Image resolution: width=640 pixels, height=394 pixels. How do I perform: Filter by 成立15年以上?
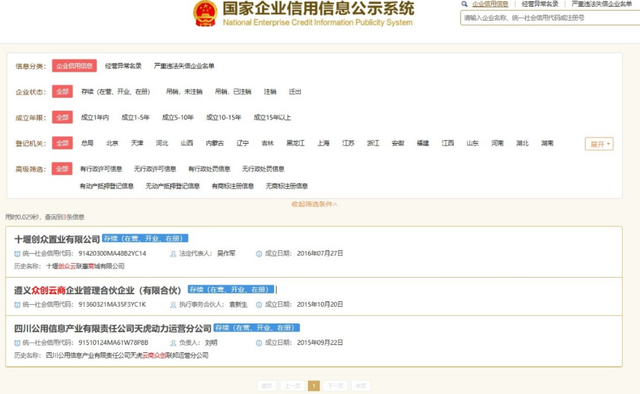coord(272,118)
